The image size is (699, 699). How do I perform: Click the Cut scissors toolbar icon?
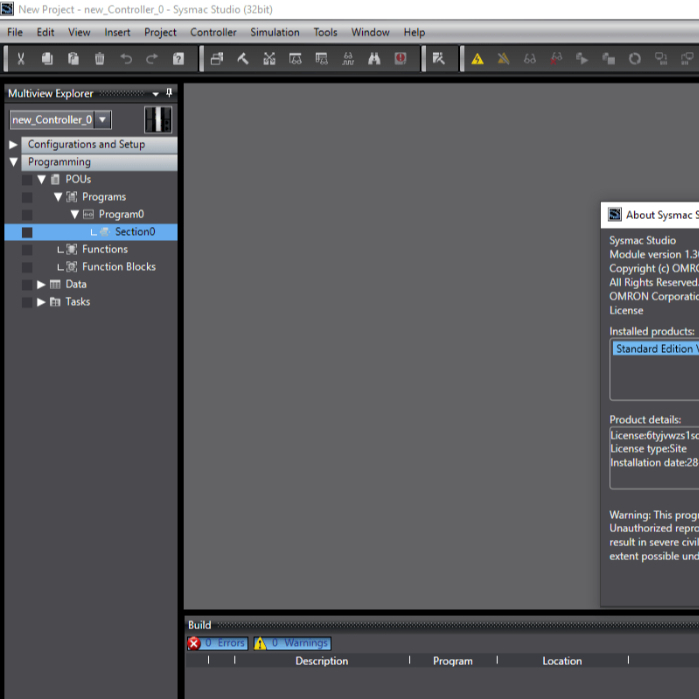click(21, 59)
